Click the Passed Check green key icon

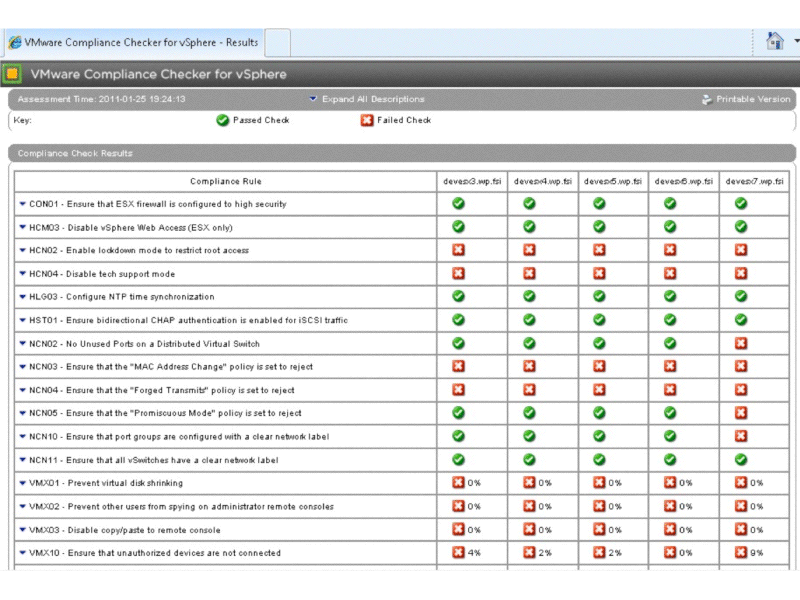pyautogui.click(x=222, y=120)
